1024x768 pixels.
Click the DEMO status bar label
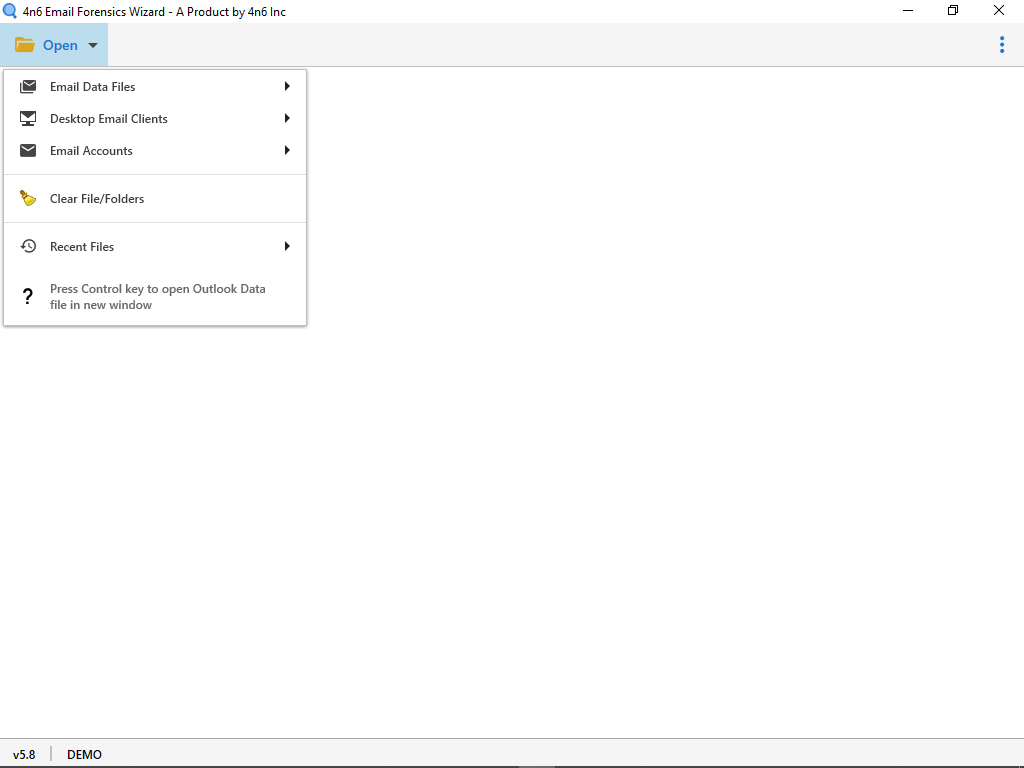coord(84,754)
